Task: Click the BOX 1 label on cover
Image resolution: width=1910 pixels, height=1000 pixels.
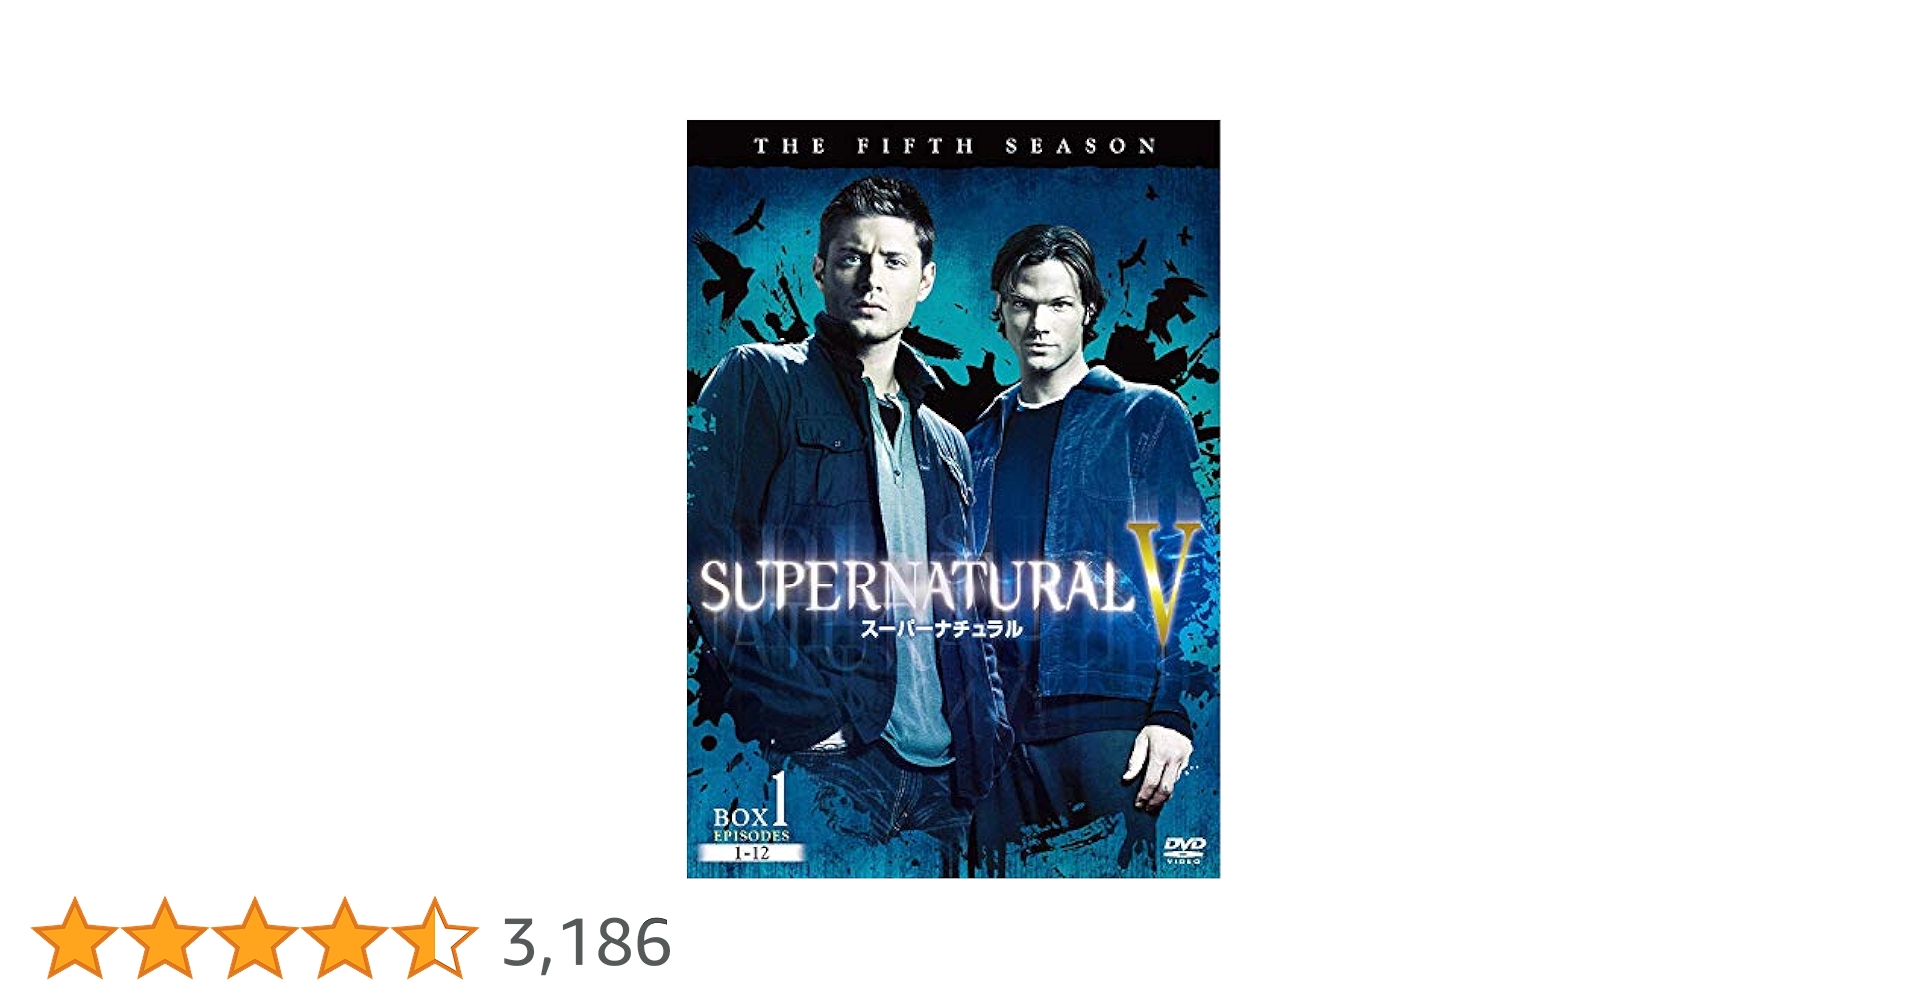Action: pos(750,804)
